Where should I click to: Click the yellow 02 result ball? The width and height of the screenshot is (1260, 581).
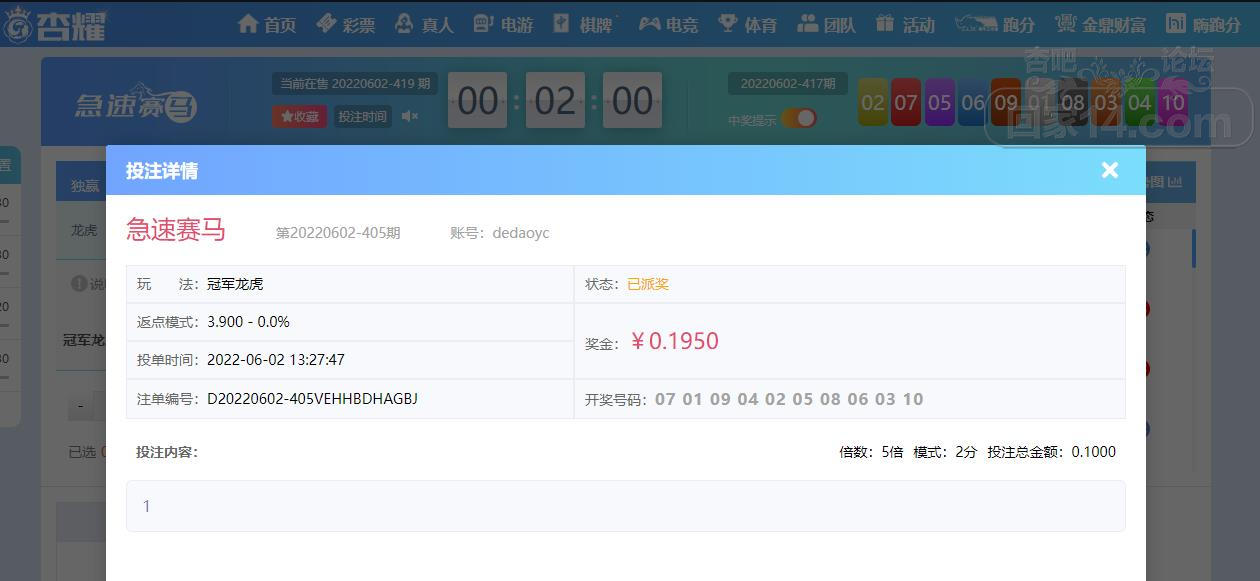tap(873, 102)
